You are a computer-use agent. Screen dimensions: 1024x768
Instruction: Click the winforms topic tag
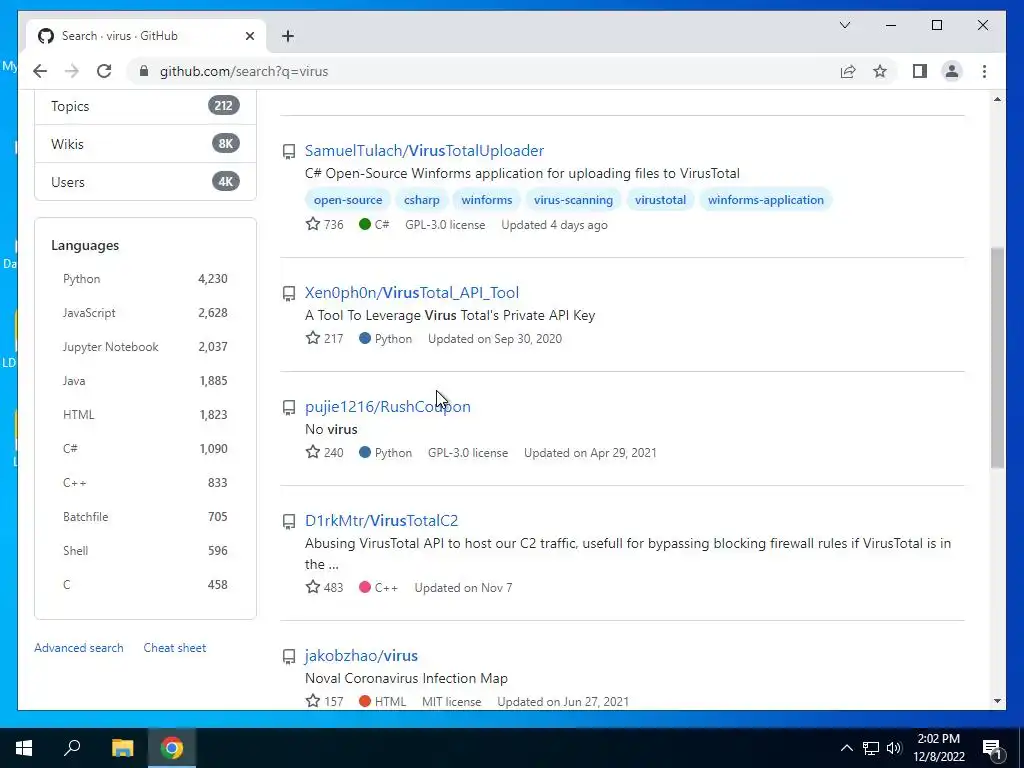pyautogui.click(x=487, y=200)
